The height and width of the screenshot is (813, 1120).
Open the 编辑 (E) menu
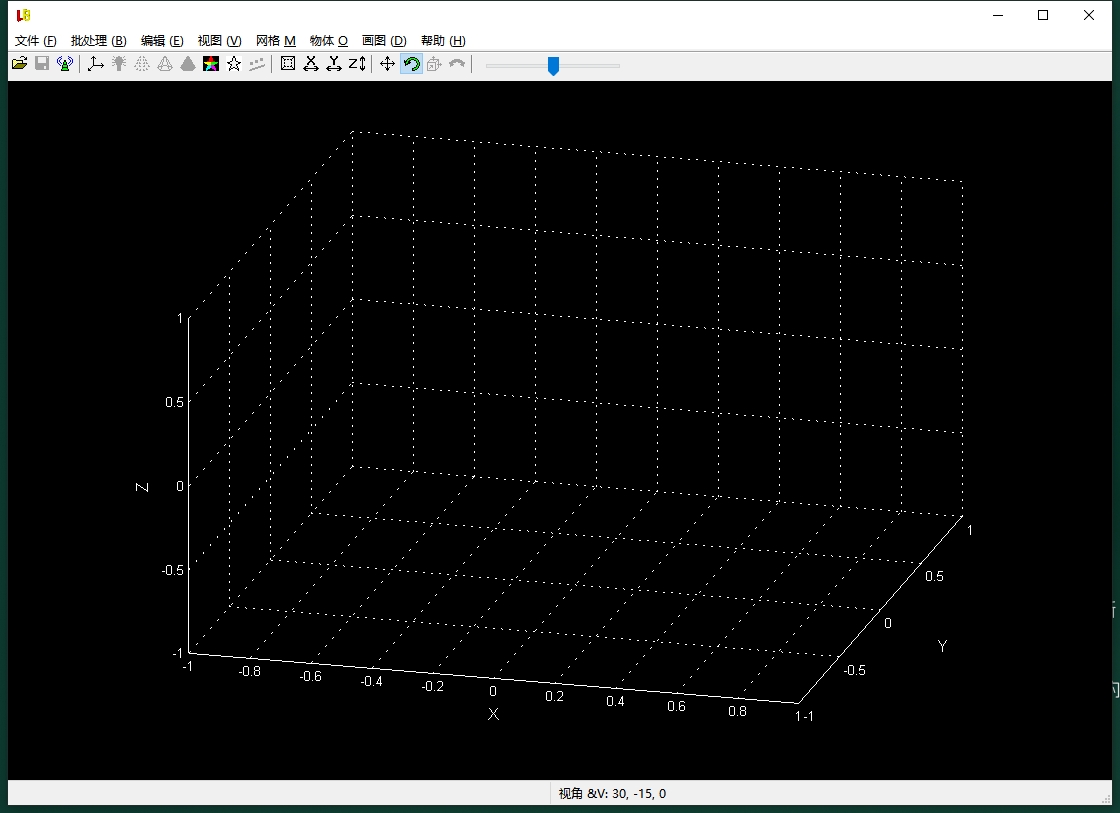coord(162,41)
